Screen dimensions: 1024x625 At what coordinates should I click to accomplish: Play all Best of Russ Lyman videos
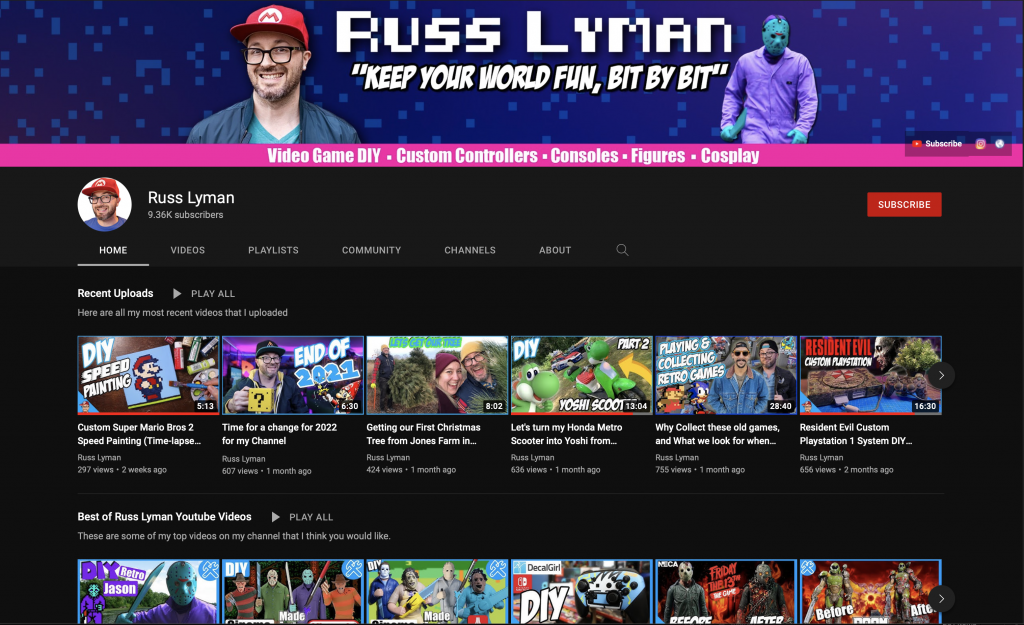(x=303, y=517)
